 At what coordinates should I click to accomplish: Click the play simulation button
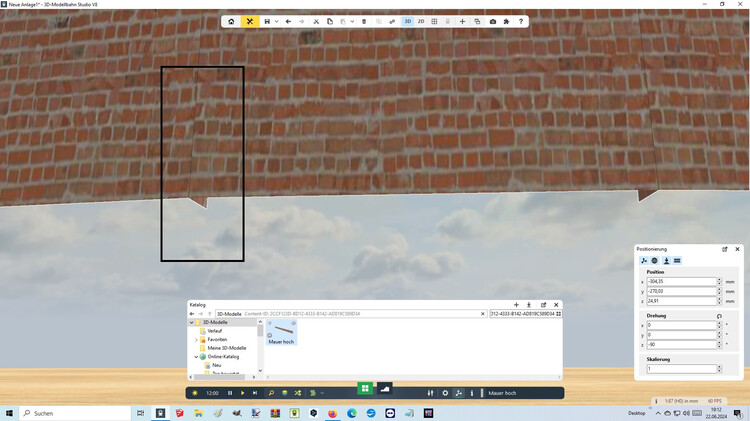[242, 393]
